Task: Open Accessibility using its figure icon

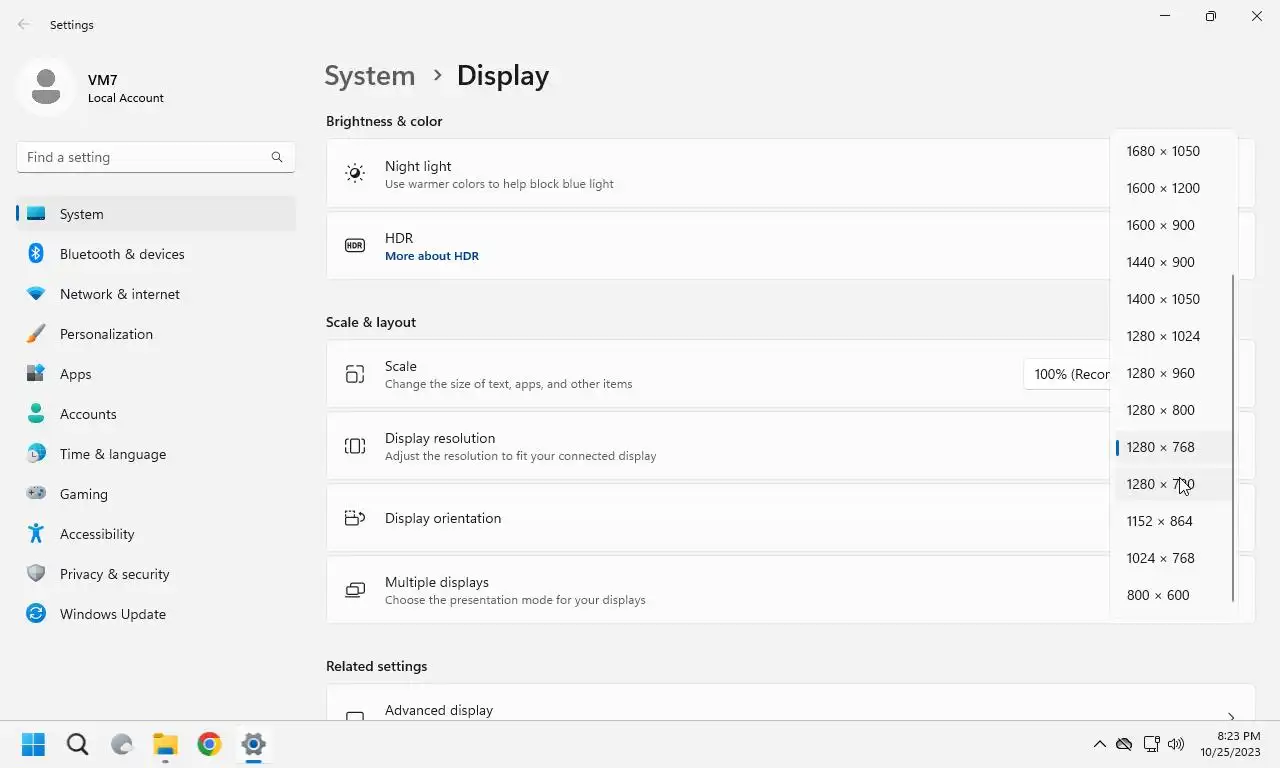Action: click(36, 534)
